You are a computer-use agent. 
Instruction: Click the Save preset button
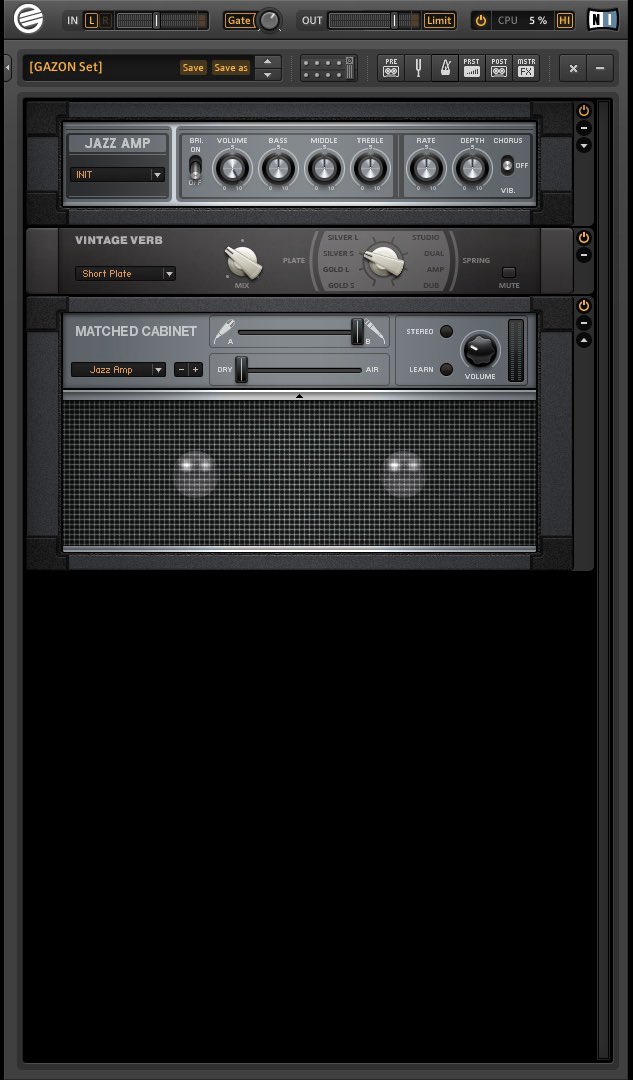(193, 68)
